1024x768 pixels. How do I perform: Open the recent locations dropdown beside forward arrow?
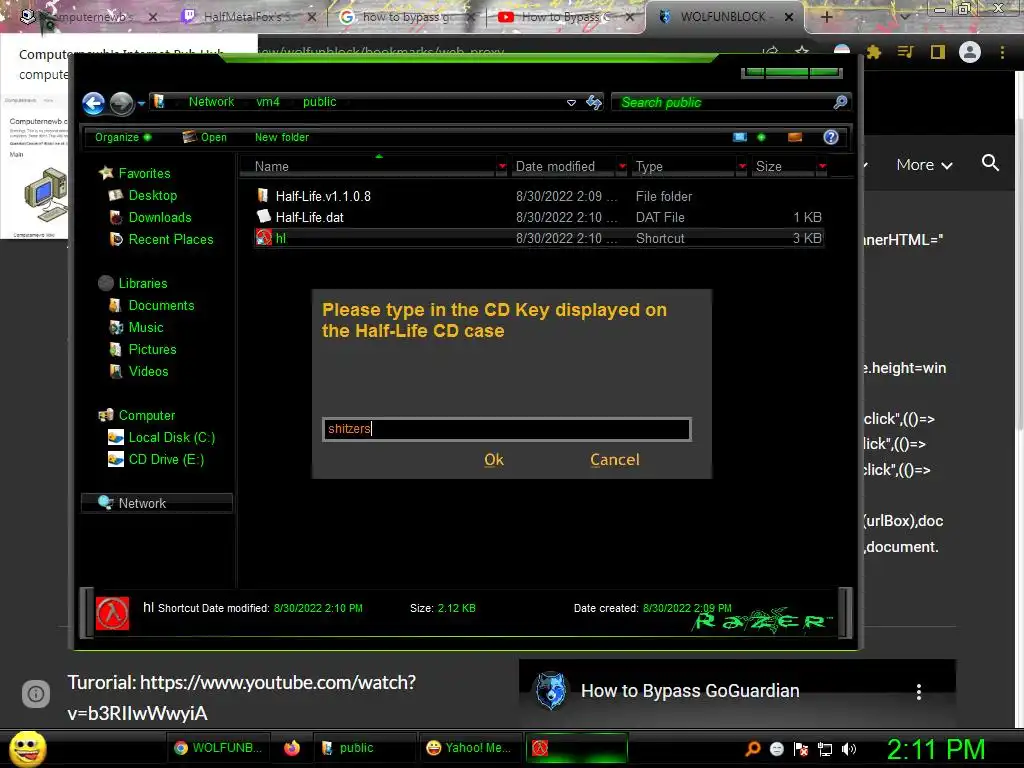(141, 103)
